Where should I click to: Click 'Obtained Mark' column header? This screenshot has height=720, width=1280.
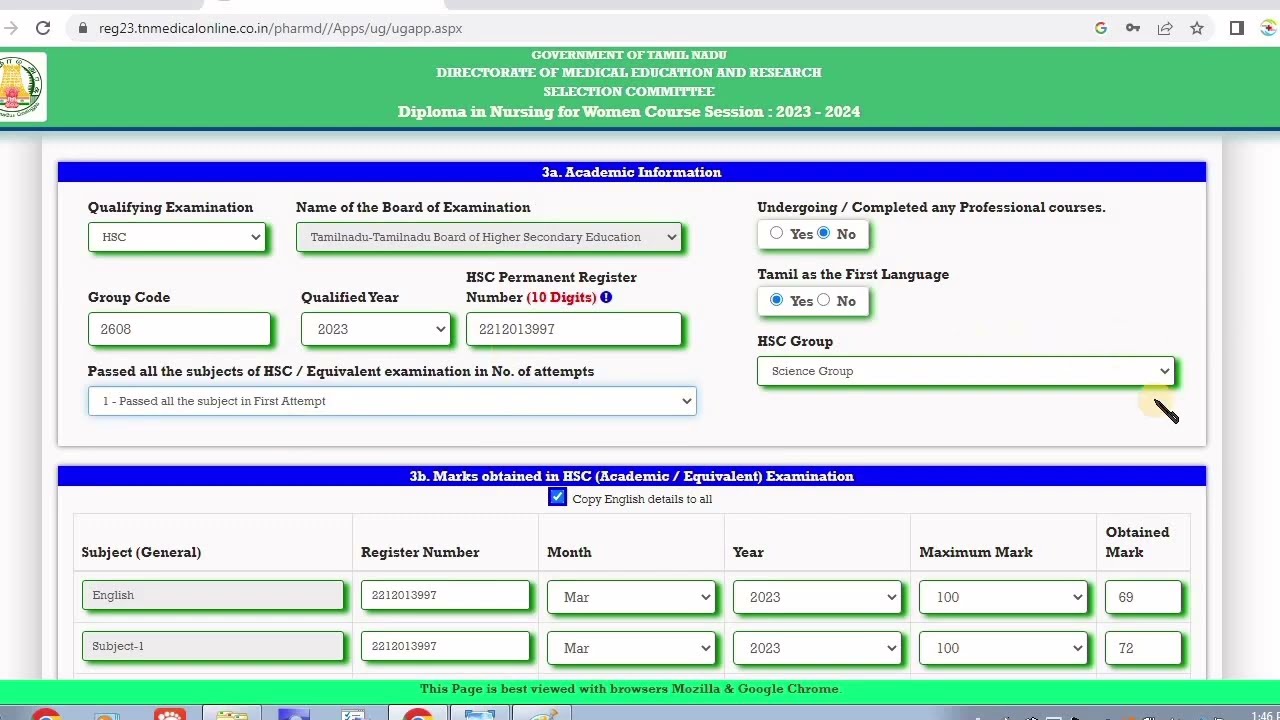click(1137, 542)
